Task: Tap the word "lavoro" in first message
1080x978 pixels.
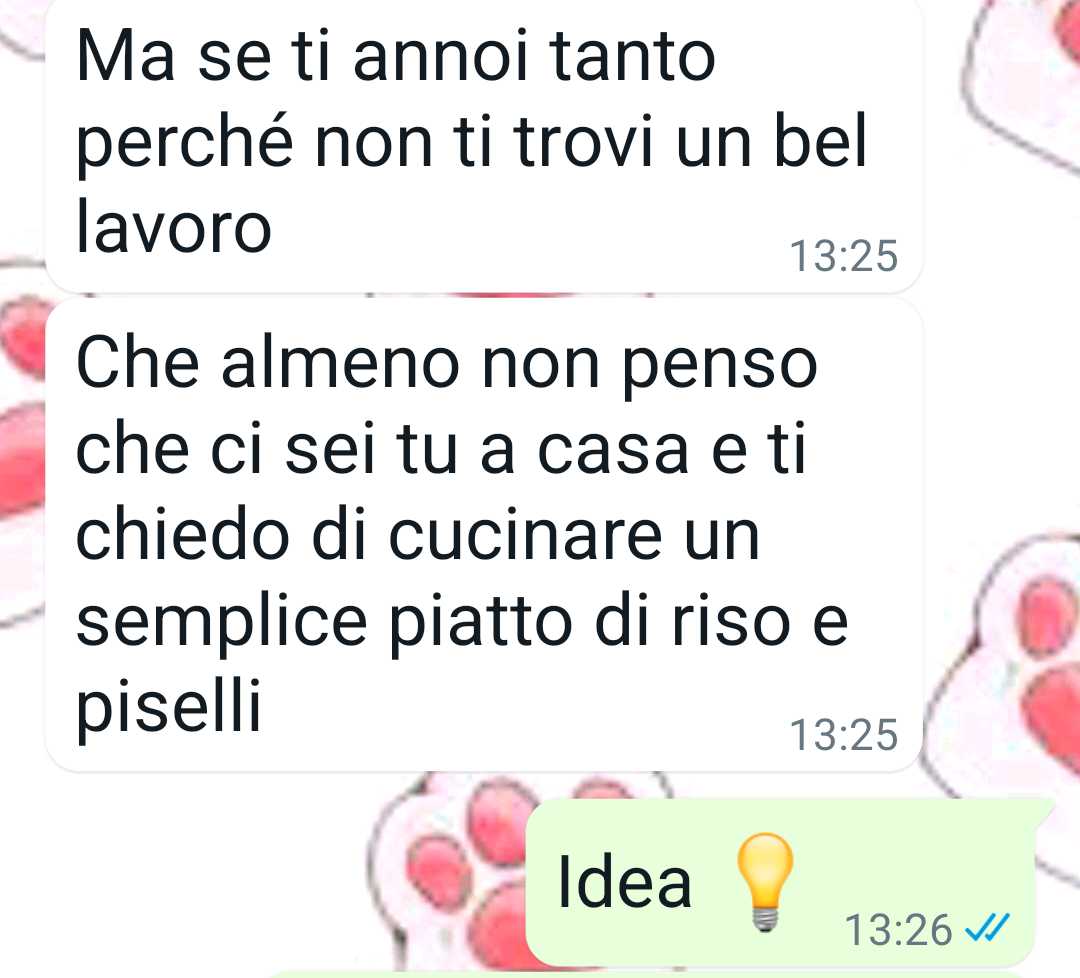Action: click(x=174, y=227)
